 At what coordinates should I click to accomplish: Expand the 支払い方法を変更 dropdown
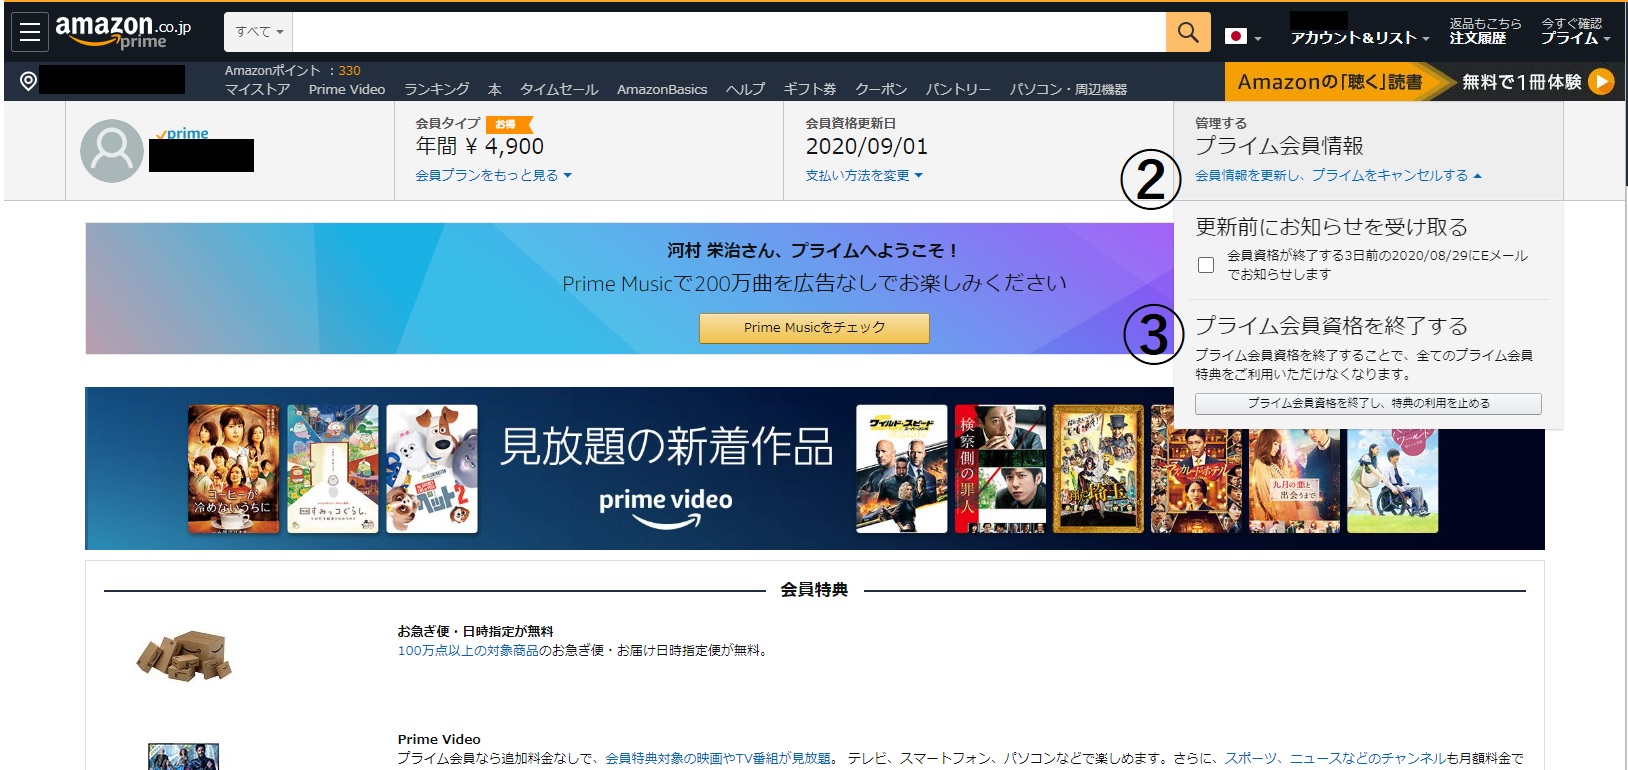pyautogui.click(x=864, y=176)
